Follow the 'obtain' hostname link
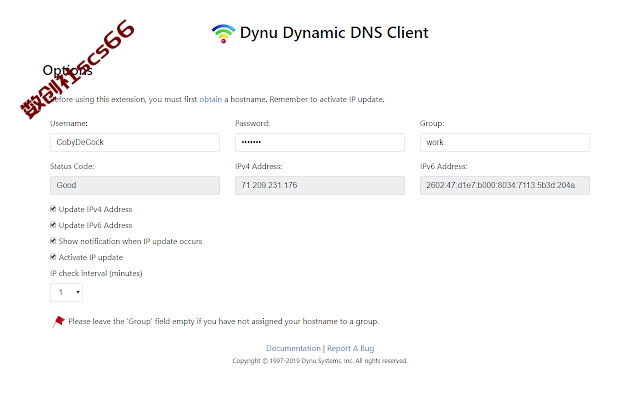Image resolution: width=640 pixels, height=400 pixels. (211, 99)
